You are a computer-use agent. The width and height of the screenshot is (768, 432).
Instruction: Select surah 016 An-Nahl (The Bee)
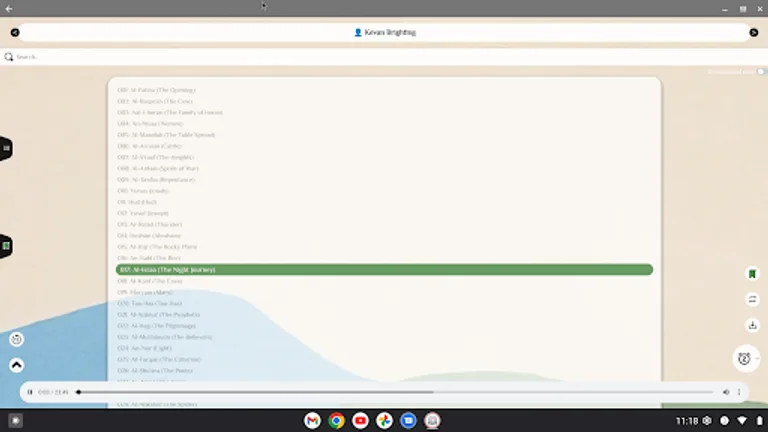[149, 258]
